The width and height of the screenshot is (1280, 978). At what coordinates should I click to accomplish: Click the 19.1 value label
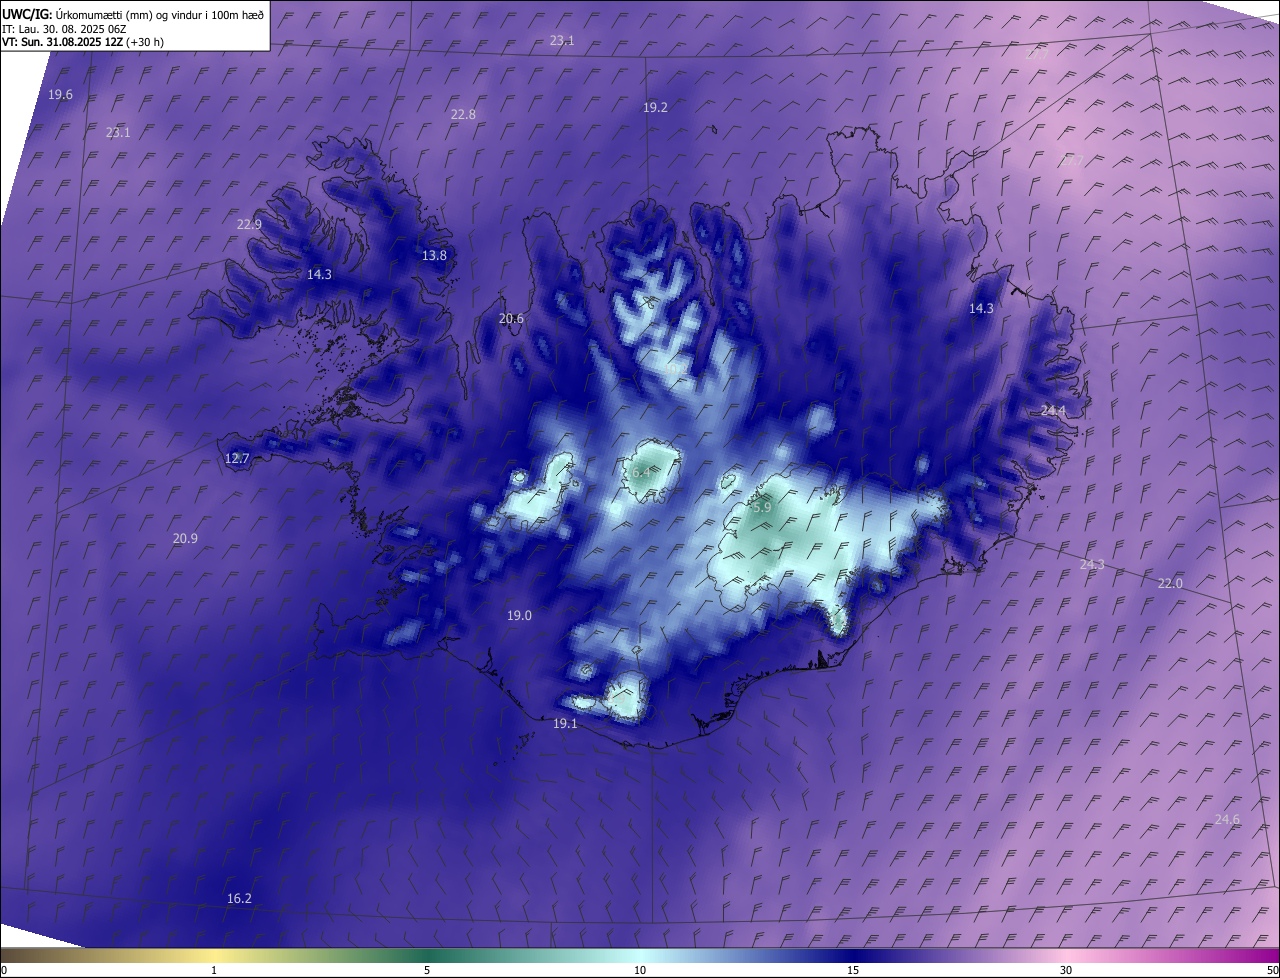click(x=565, y=723)
